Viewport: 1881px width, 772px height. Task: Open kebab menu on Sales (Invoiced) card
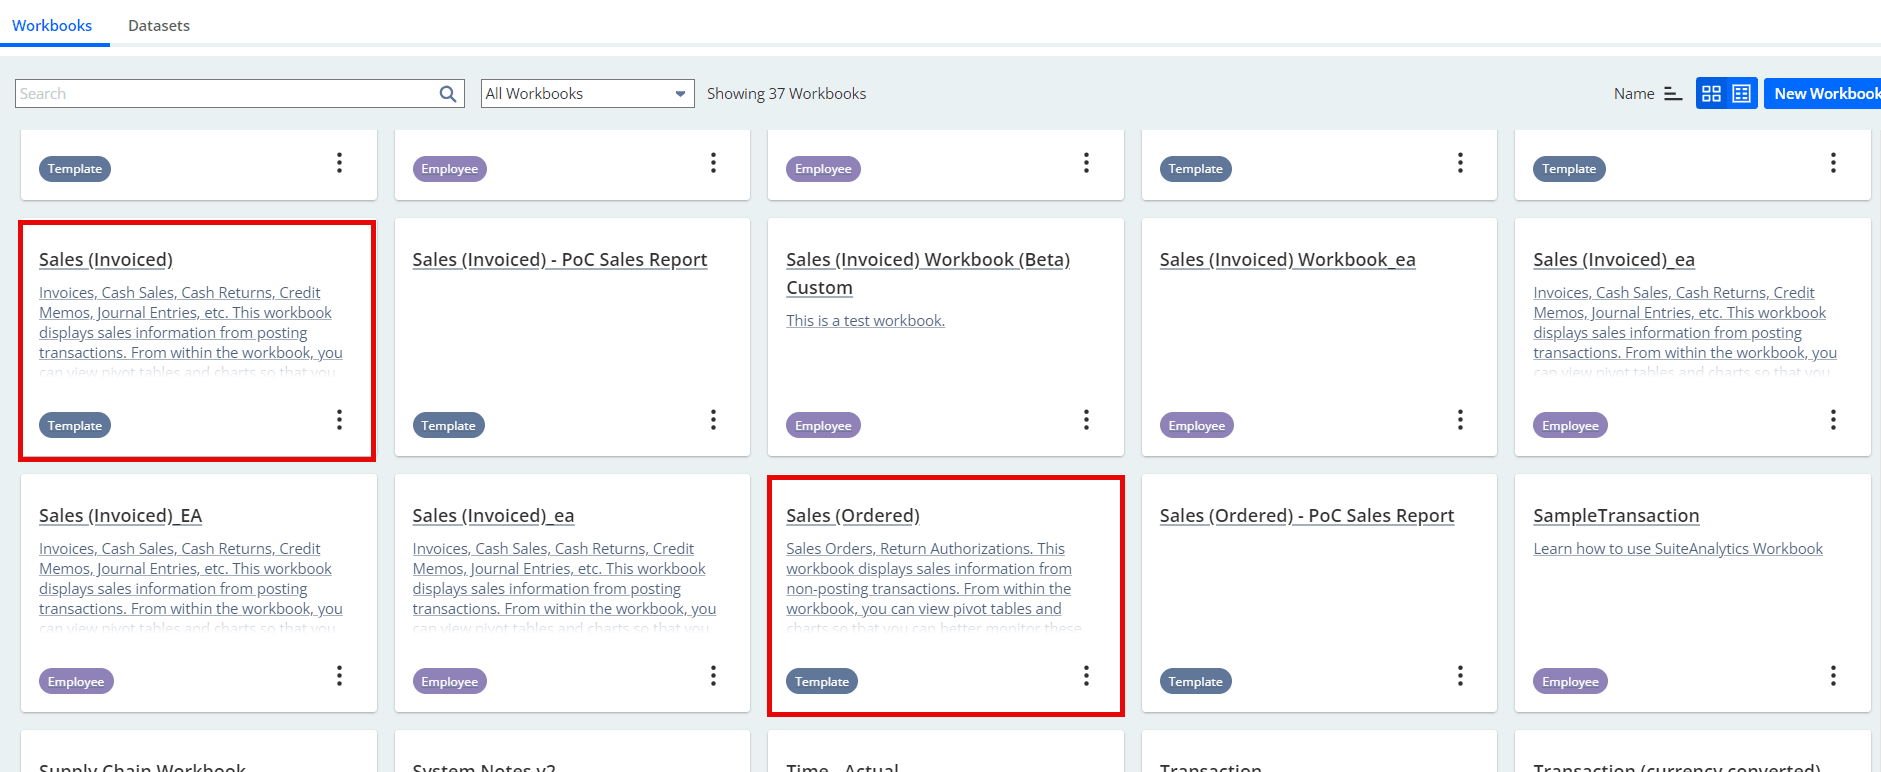coord(340,419)
